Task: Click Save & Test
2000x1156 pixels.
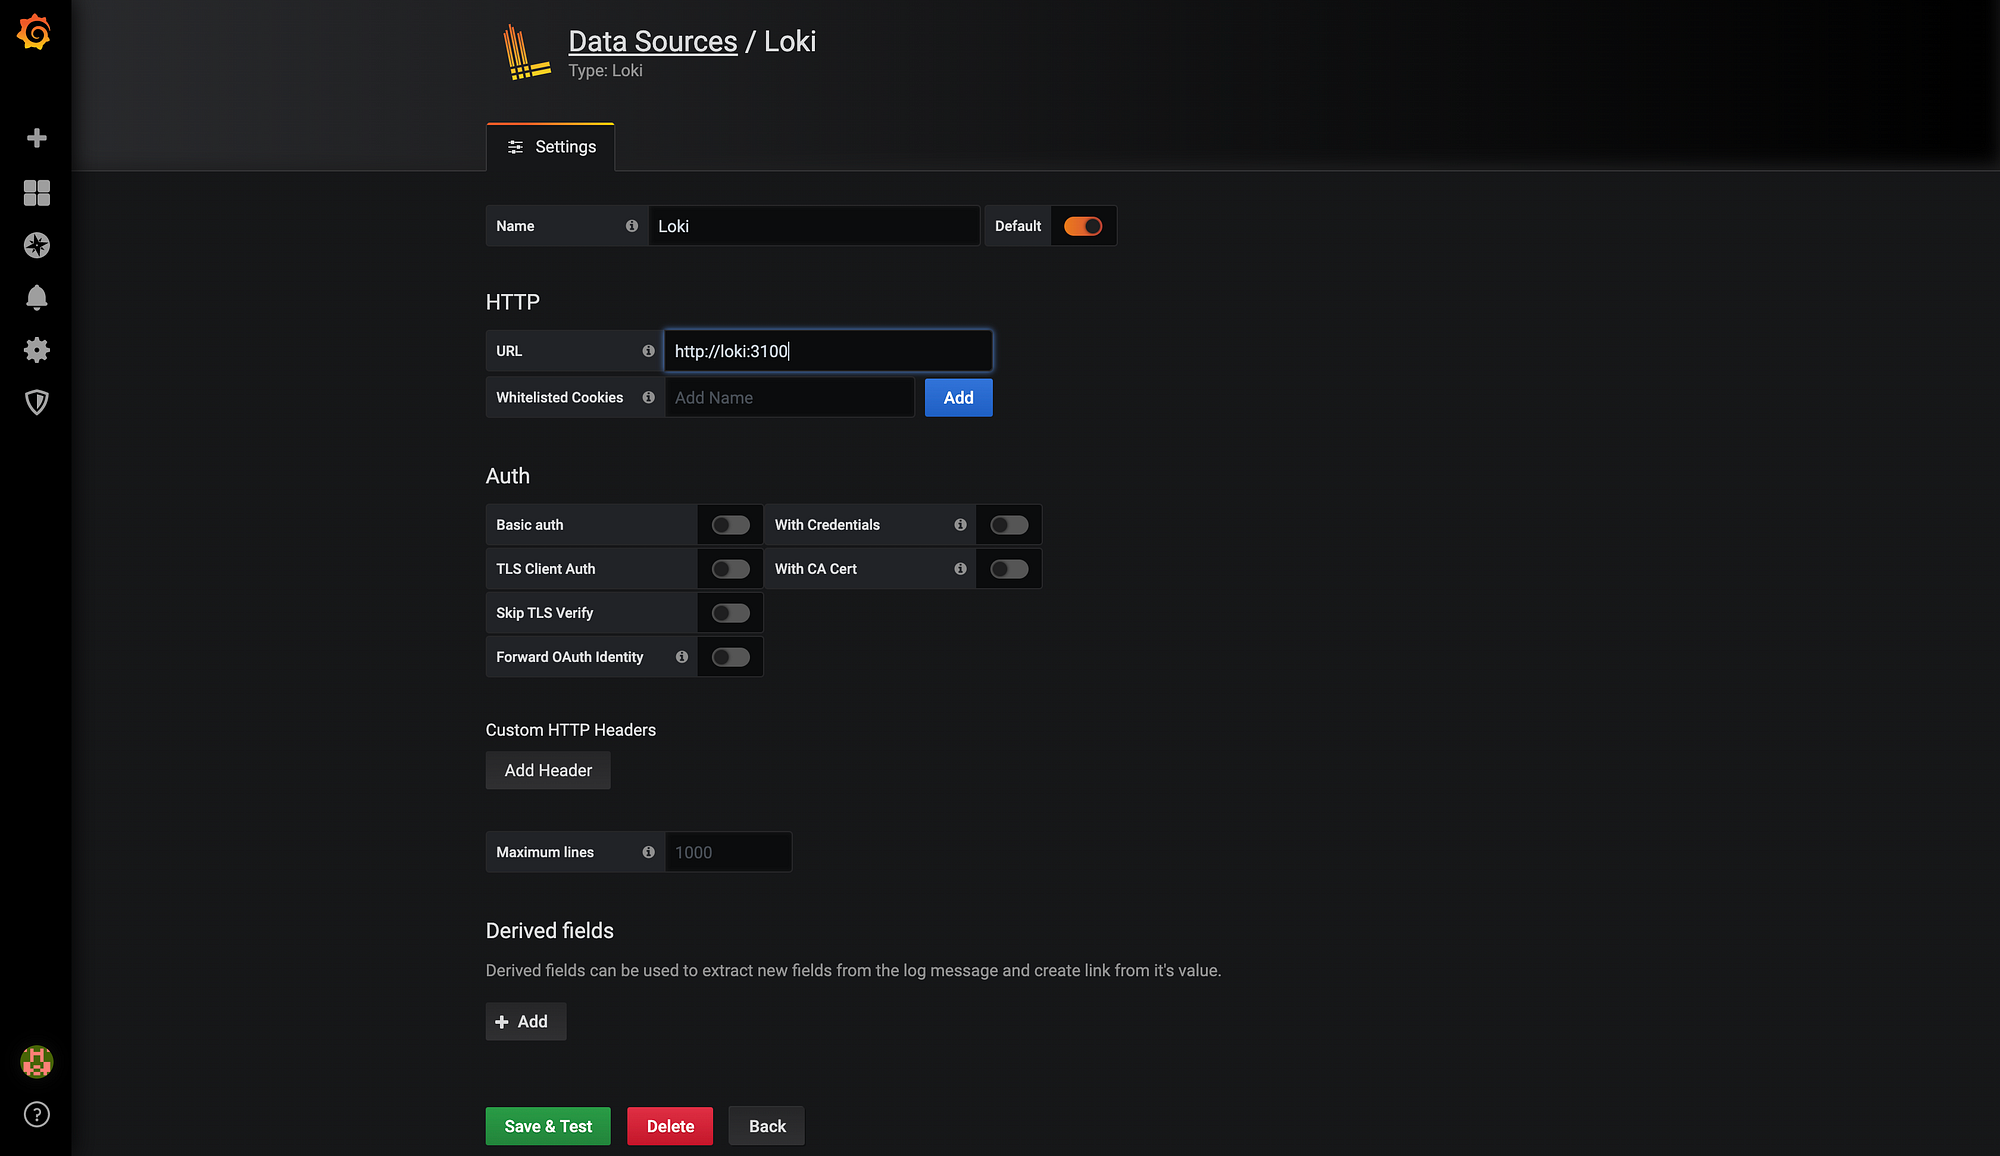Action: click(547, 1126)
